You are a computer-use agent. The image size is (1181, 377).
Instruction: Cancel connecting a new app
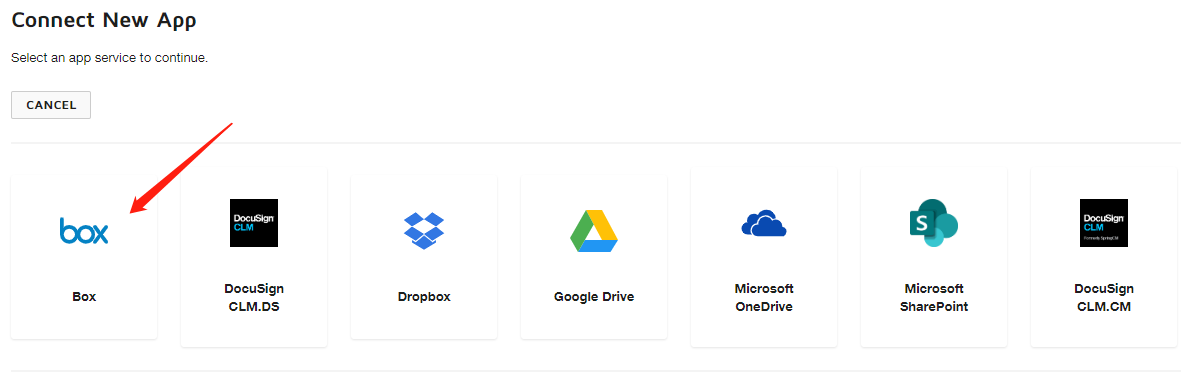pyautogui.click(x=51, y=105)
